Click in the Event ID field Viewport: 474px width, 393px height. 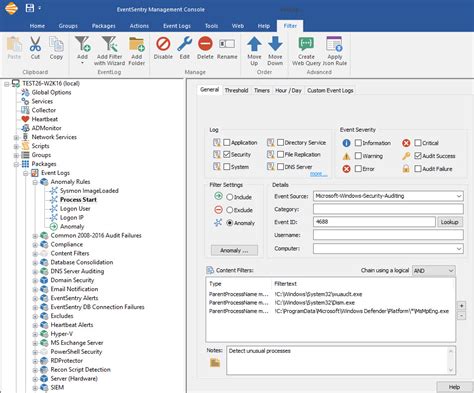click(x=374, y=222)
